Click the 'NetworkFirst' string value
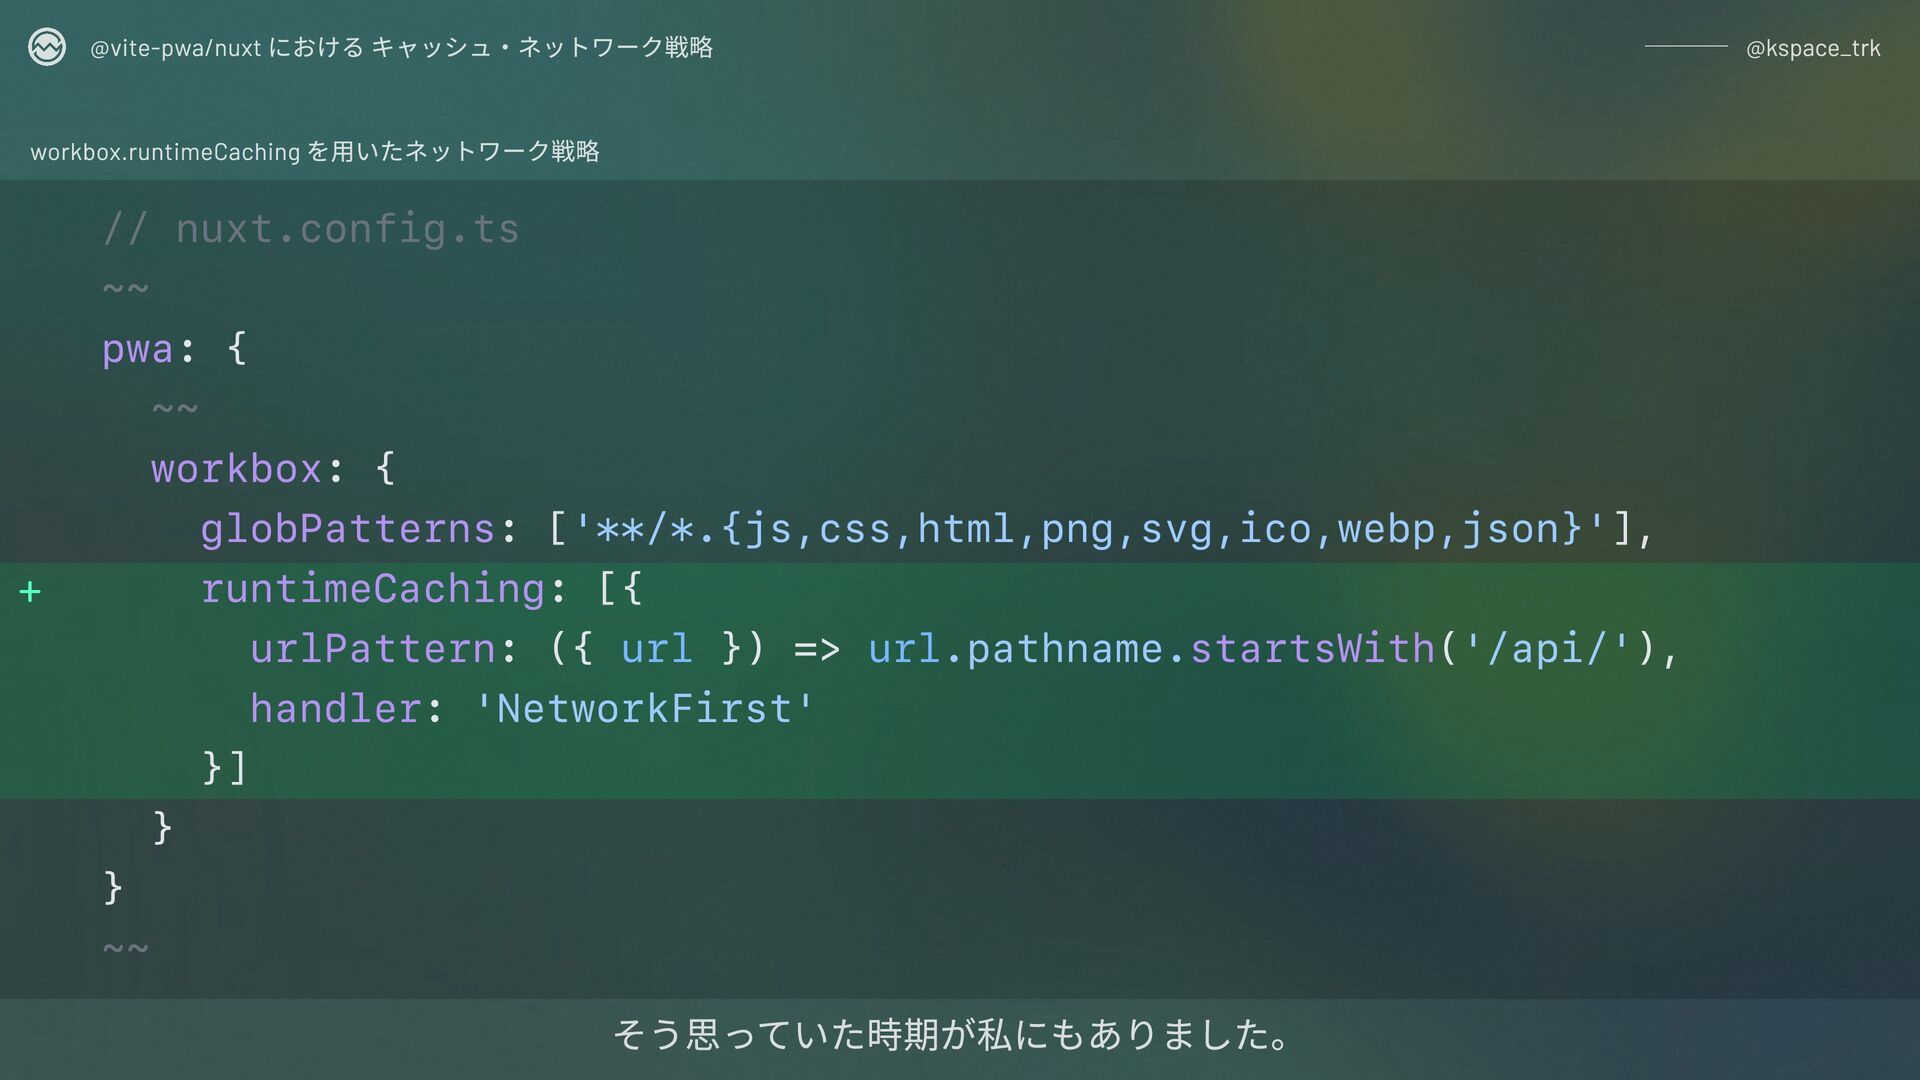The height and width of the screenshot is (1080, 1920). click(x=644, y=709)
